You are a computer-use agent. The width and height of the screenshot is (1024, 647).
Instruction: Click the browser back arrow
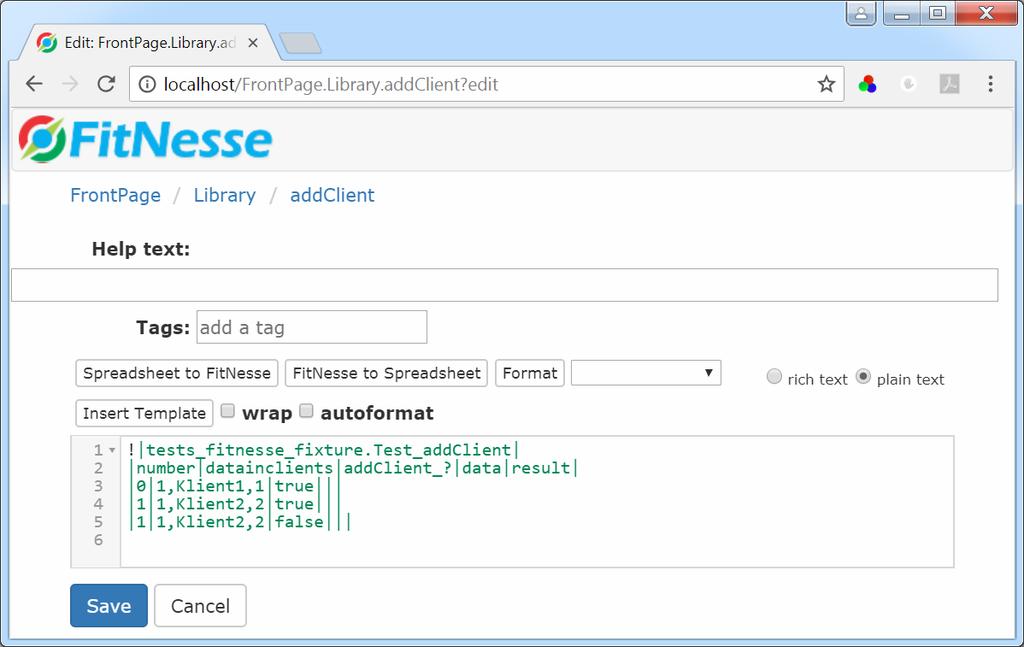click(34, 84)
